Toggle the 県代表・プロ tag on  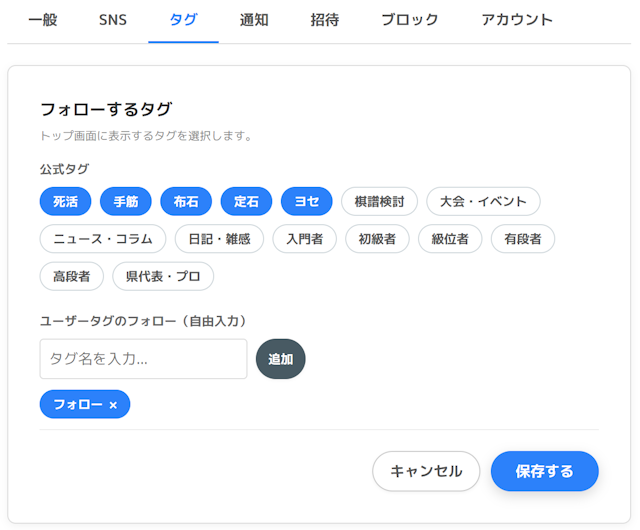(x=163, y=276)
